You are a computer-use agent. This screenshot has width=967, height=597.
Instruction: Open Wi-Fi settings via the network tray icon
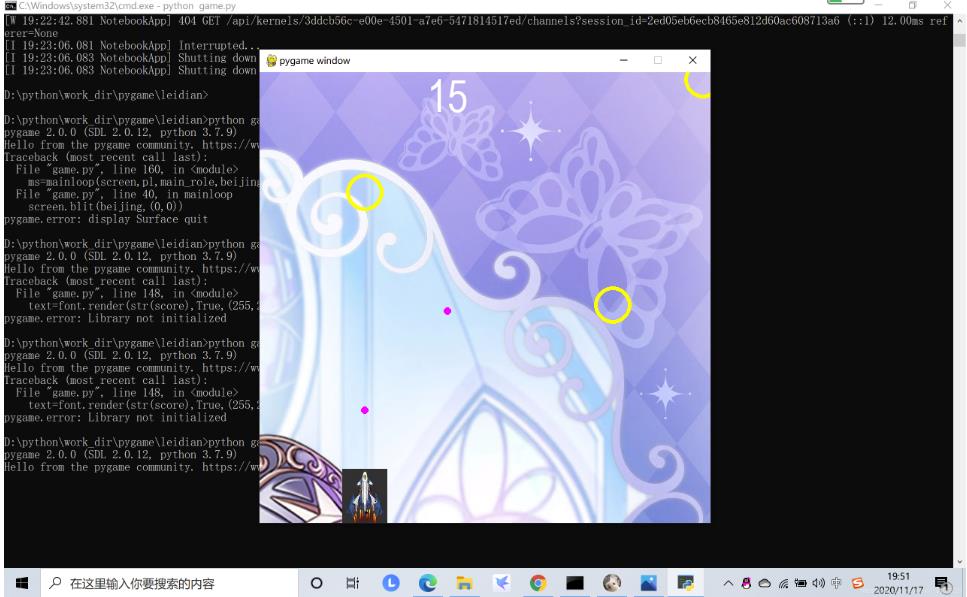[x=782, y=580]
